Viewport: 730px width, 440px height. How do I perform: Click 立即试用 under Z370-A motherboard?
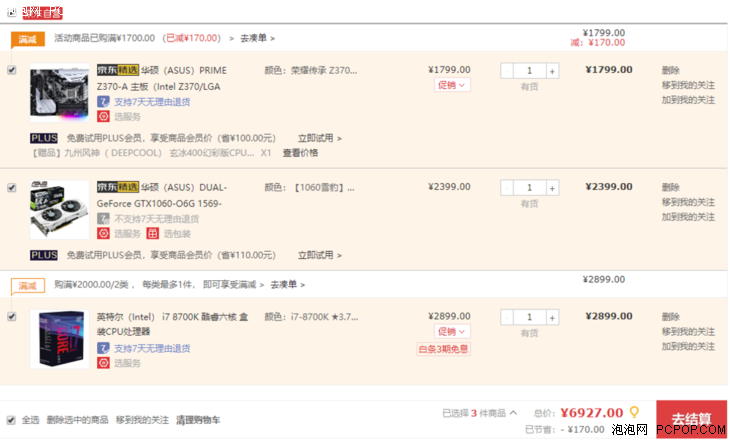320,138
